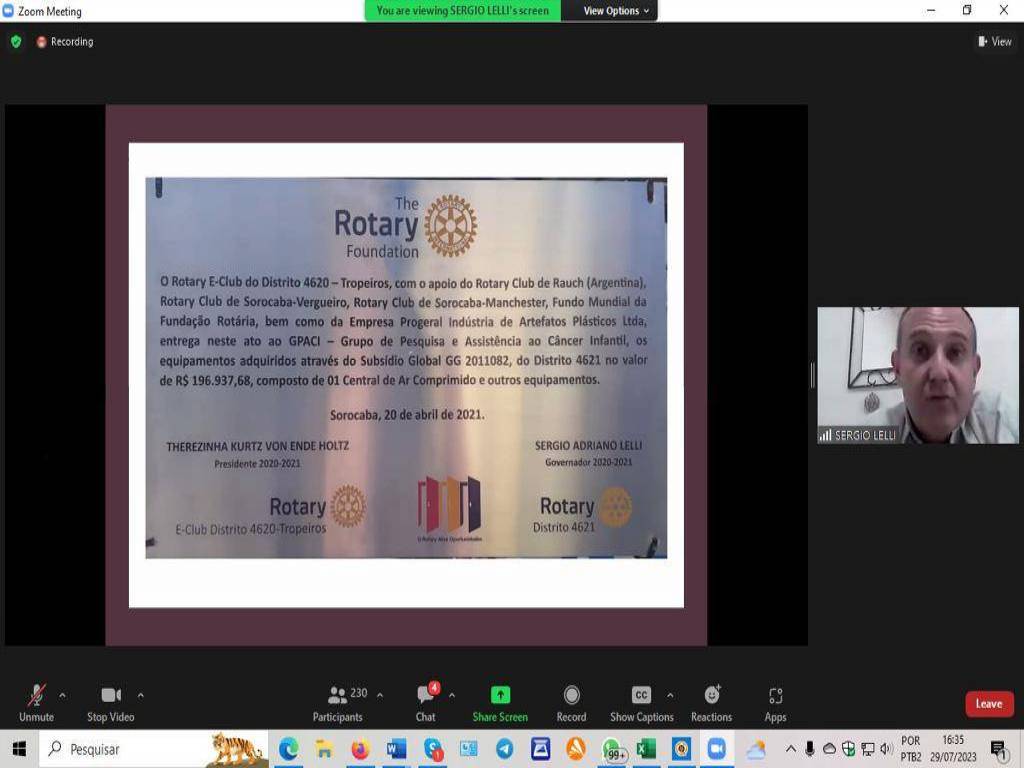Click the green encryption shield icon

(16, 42)
